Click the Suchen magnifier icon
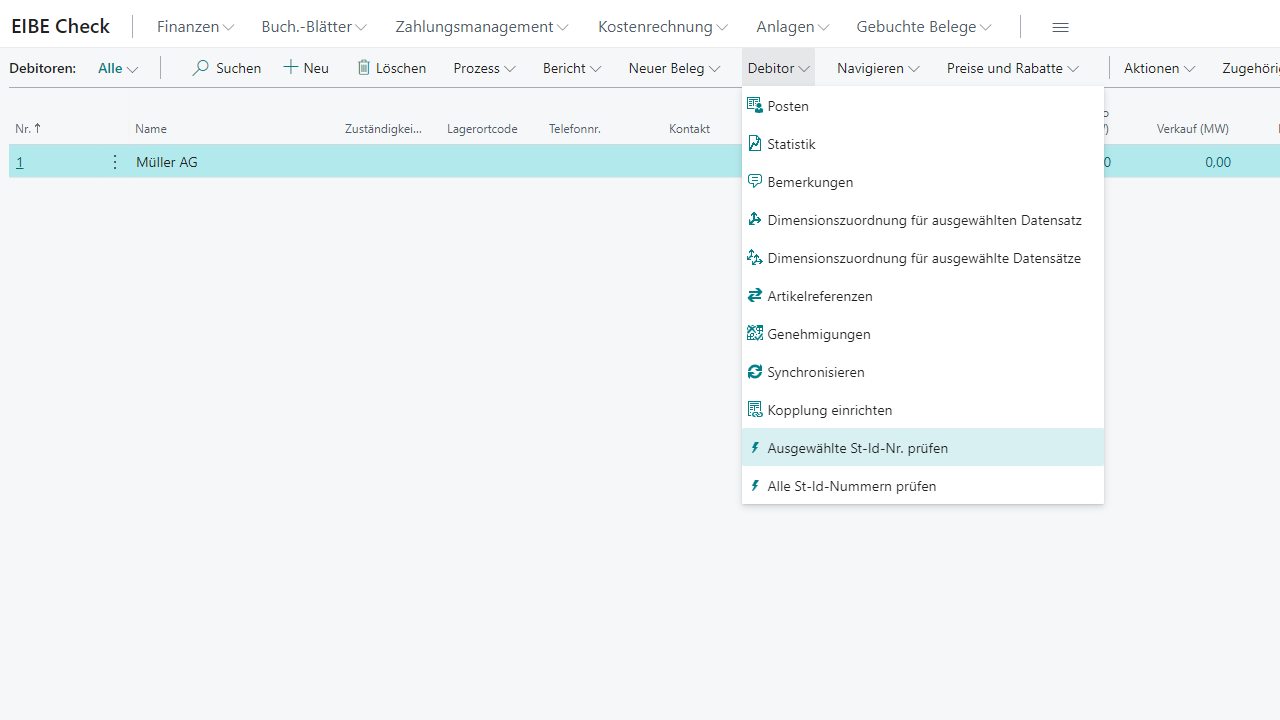Image resolution: width=1280 pixels, height=720 pixels. pyautogui.click(x=201, y=68)
